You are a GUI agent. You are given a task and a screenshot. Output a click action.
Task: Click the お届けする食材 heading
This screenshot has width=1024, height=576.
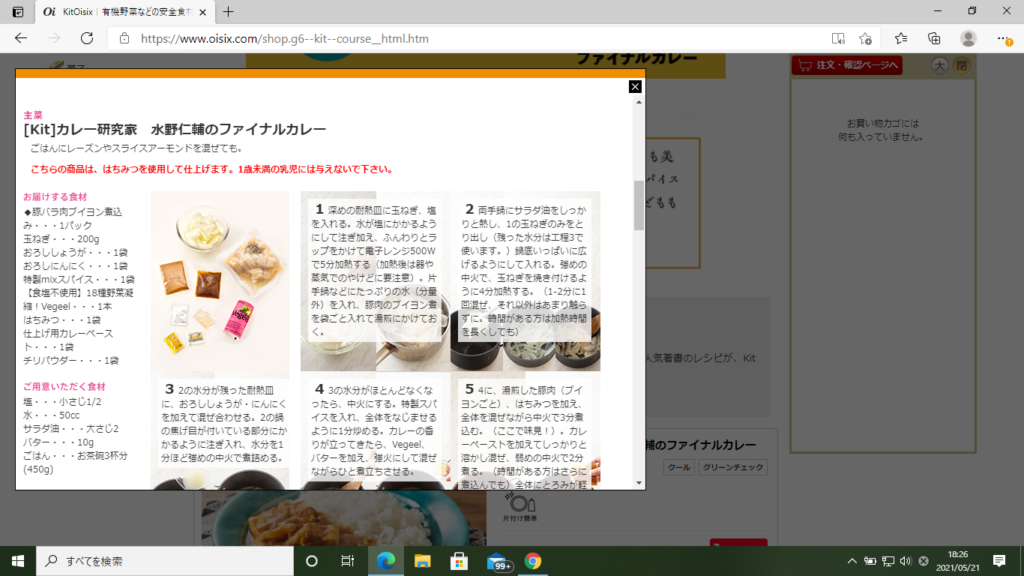(x=55, y=197)
